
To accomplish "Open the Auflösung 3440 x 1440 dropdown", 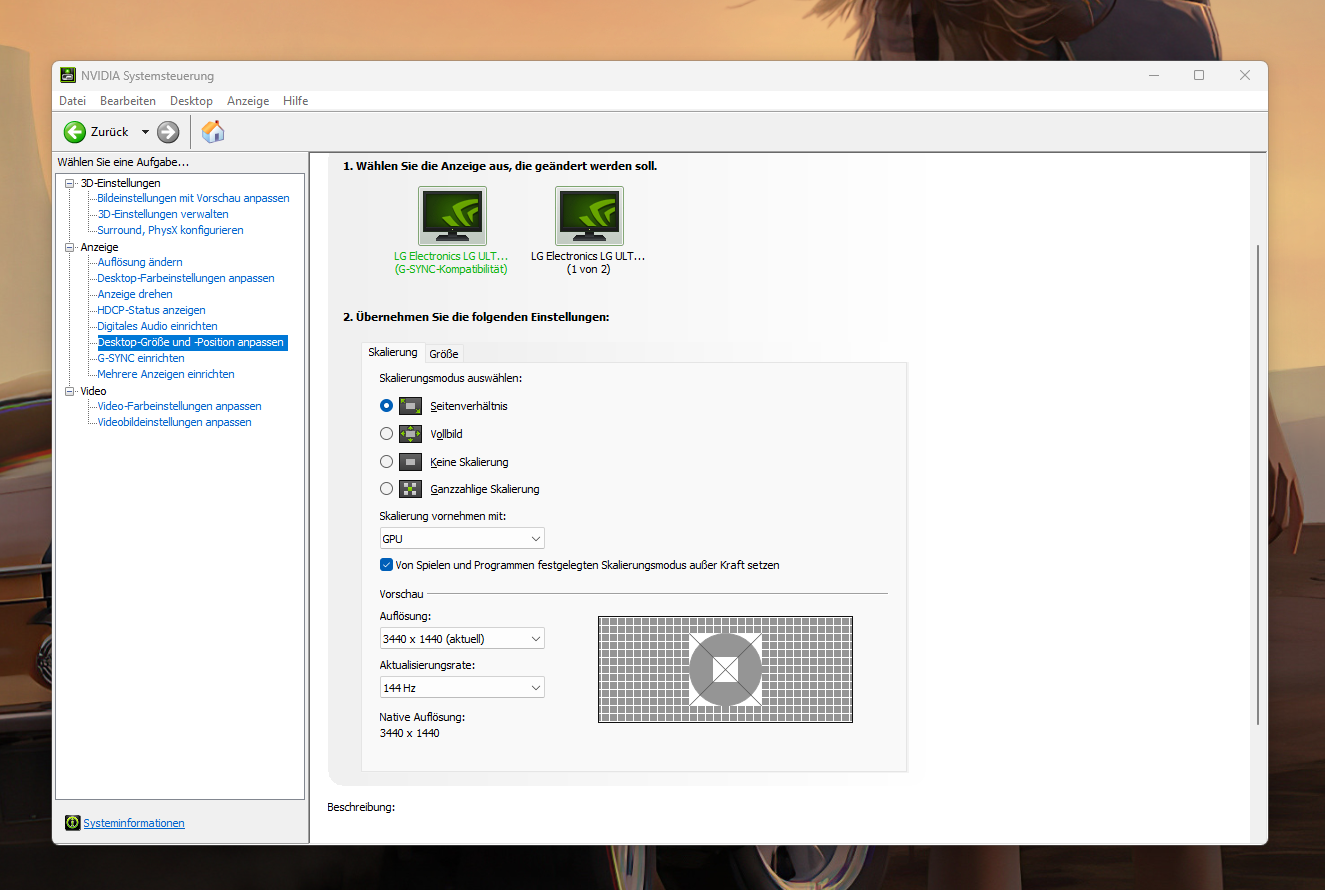I will pos(462,638).
